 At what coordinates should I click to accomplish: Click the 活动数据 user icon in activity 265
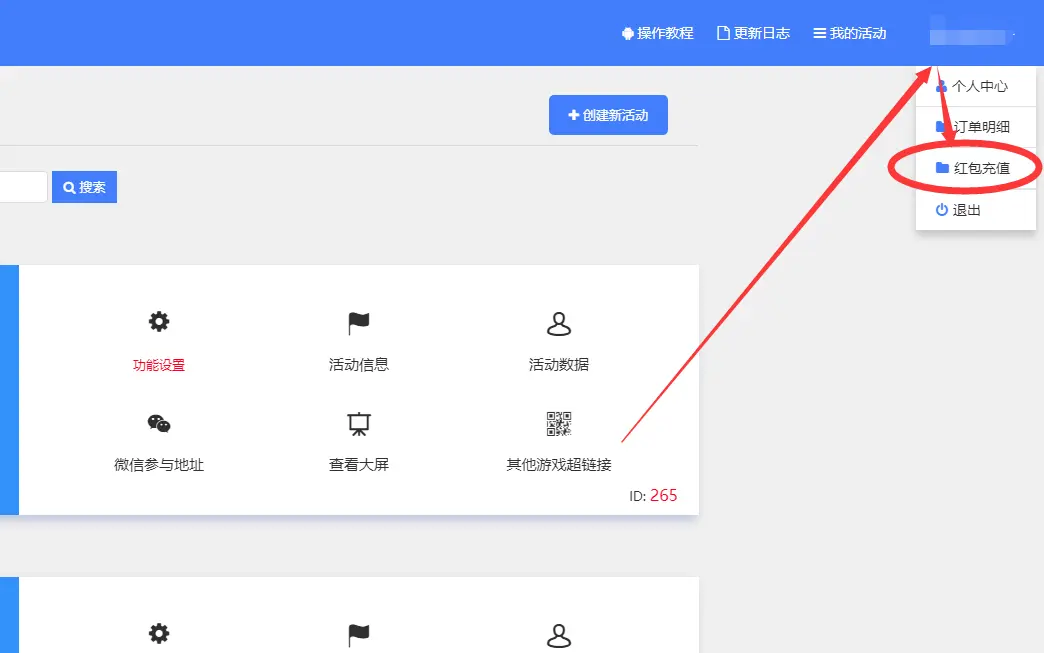558,323
